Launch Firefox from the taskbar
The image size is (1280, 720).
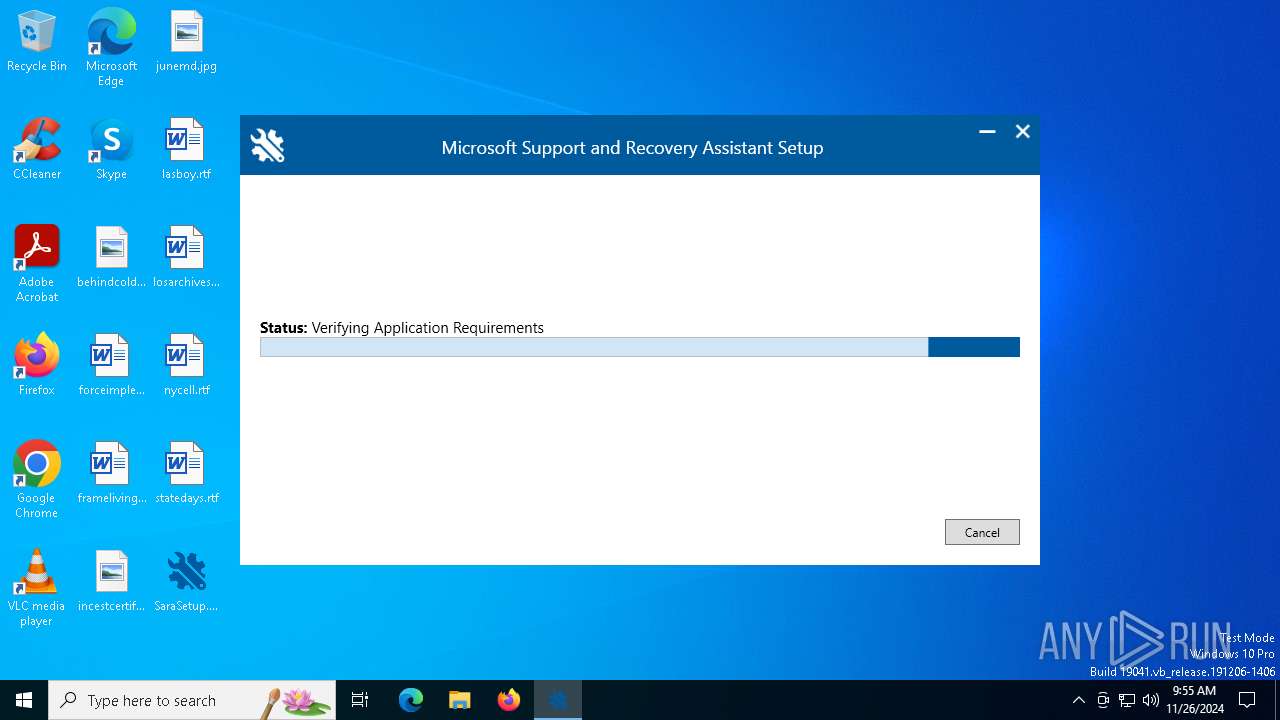tap(508, 700)
